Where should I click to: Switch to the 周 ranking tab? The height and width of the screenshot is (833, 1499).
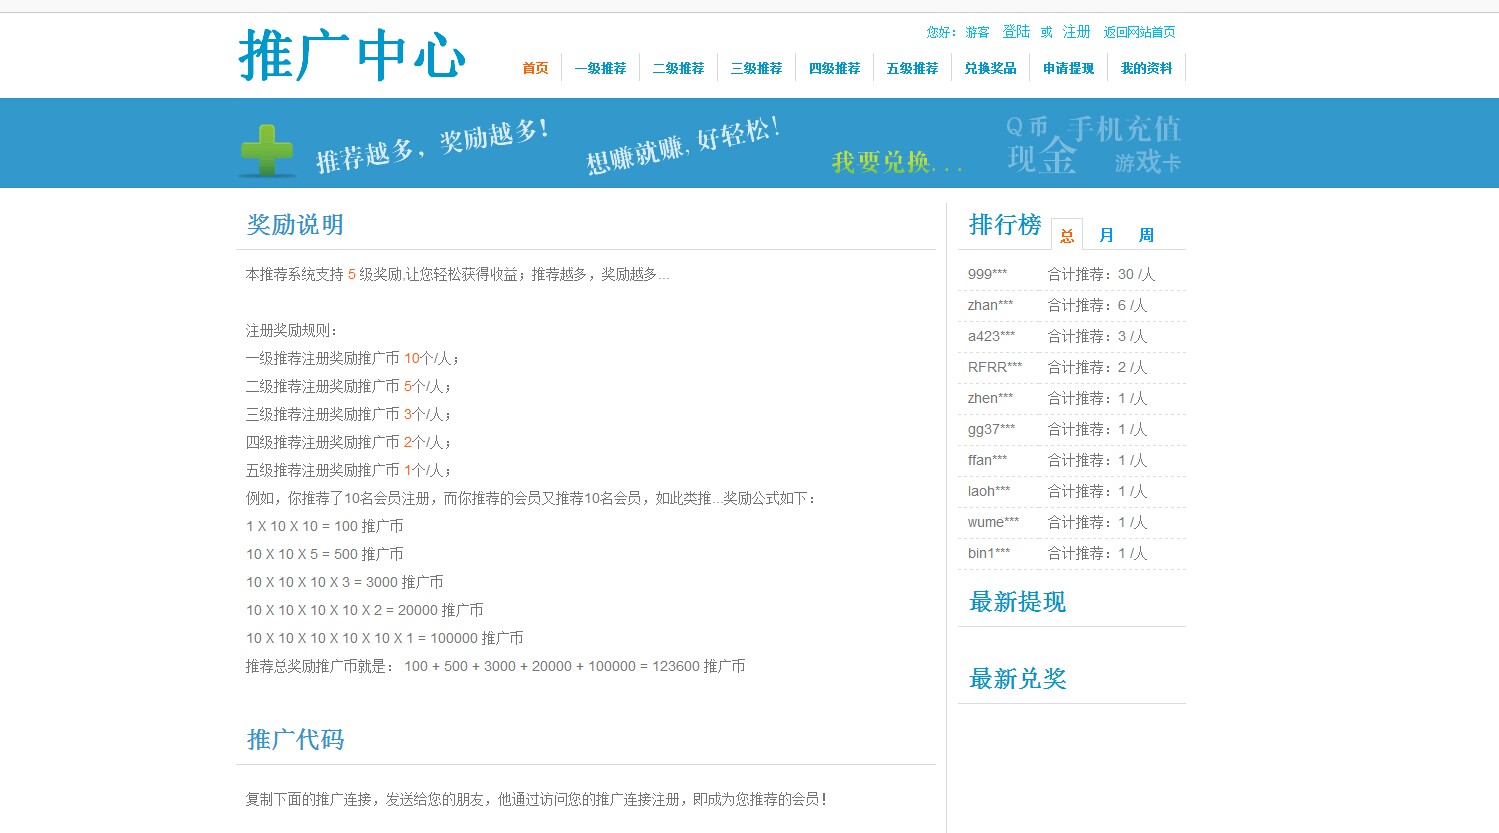click(x=1145, y=234)
